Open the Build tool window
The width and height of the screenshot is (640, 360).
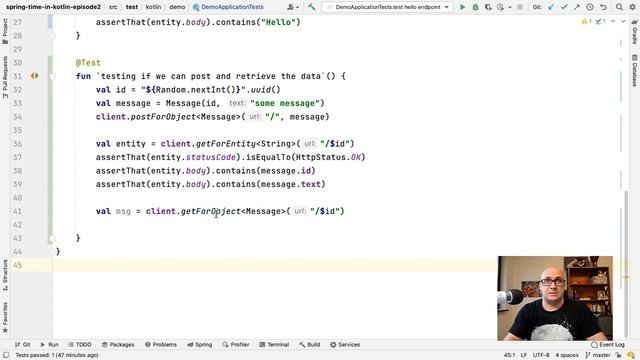coord(310,344)
